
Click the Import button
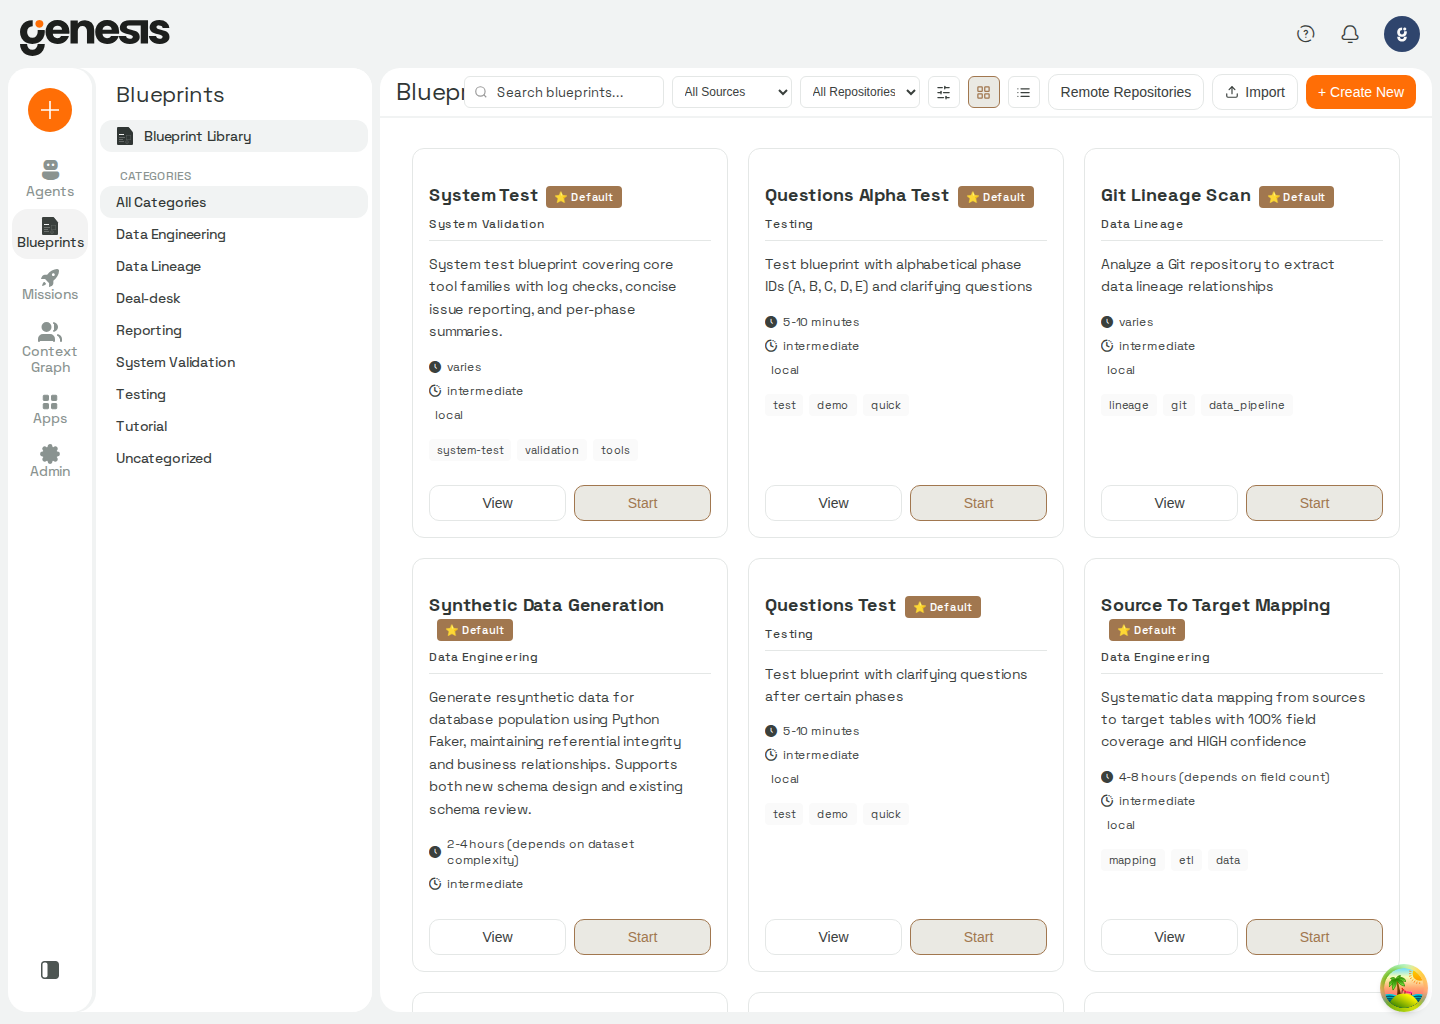click(1255, 92)
